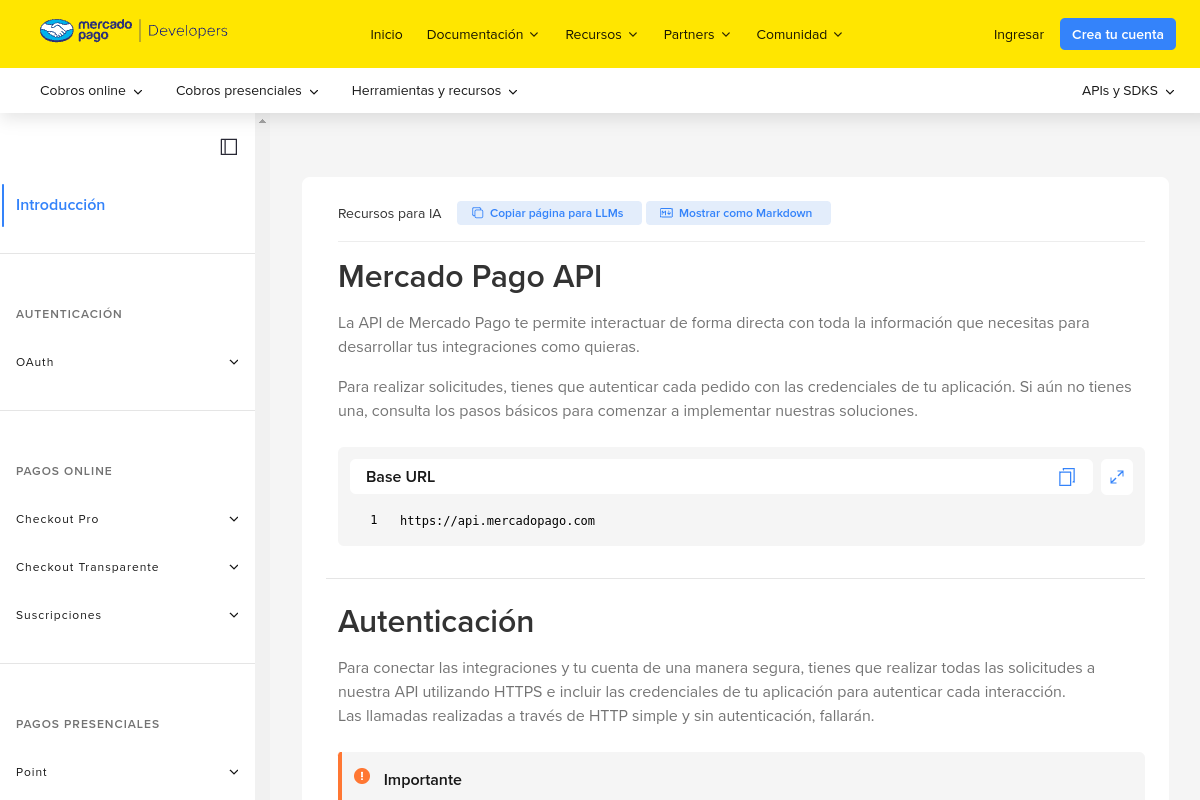Expand the Base URL code block fullscreen
Viewport: 1200px width, 800px height.
(1117, 477)
